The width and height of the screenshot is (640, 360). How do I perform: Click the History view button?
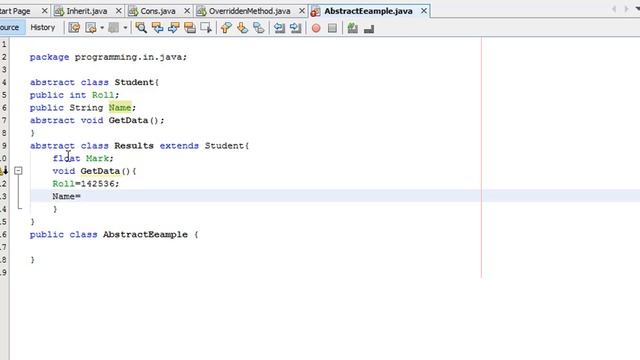tap(42, 27)
